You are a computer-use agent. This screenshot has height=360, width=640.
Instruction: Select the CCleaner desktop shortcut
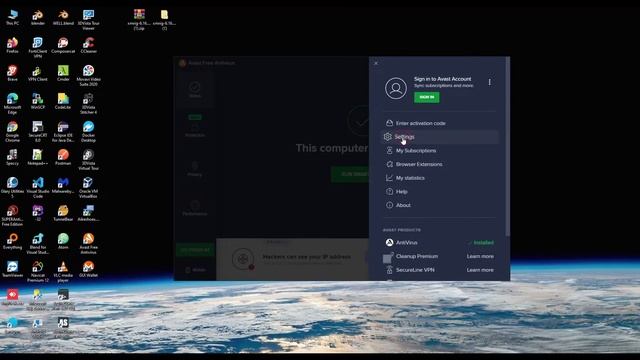pyautogui.click(x=89, y=46)
